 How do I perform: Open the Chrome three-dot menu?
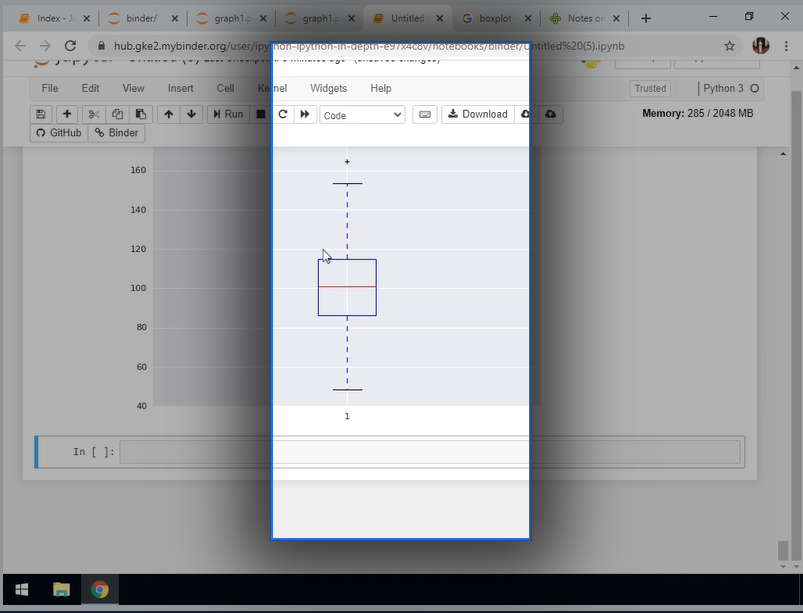(786, 46)
